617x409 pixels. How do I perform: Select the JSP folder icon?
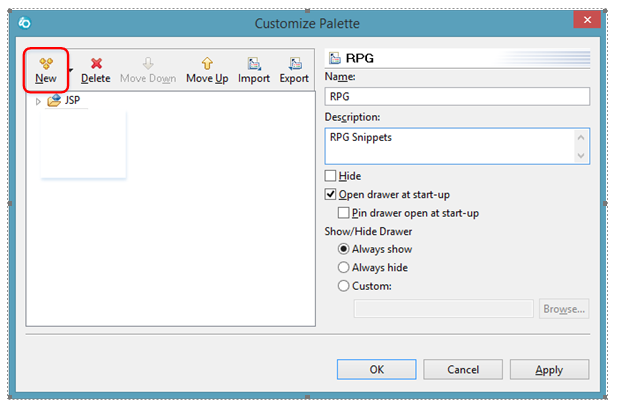tap(54, 101)
